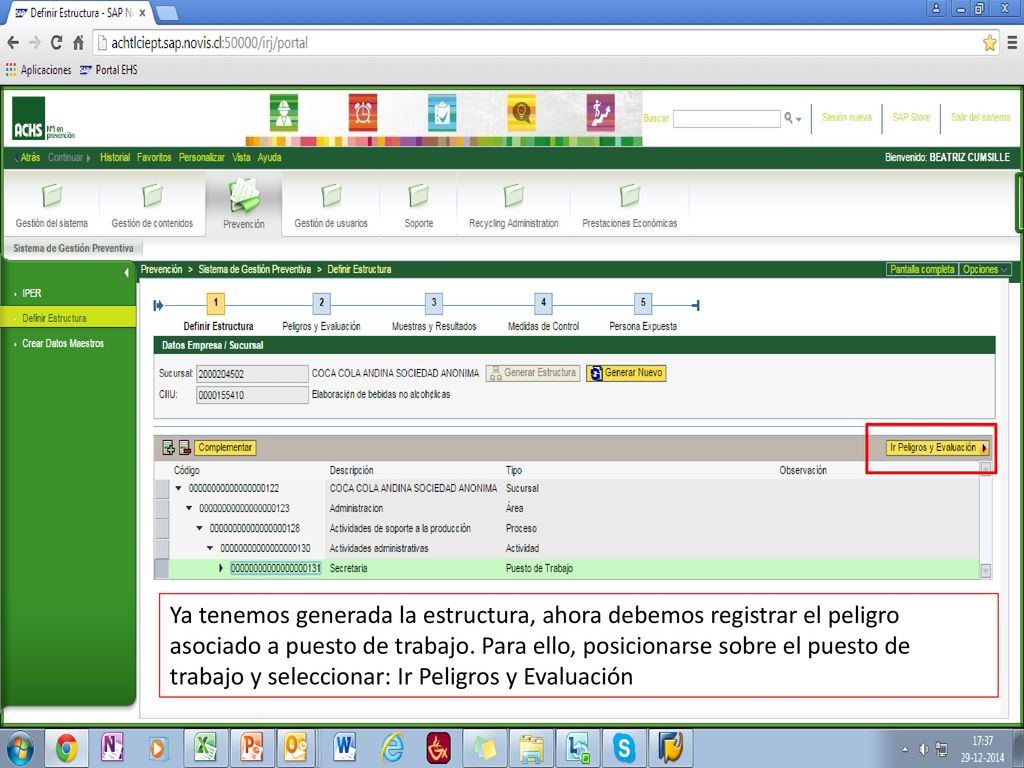
Task: Open Recycling Administration folder icon
Action: click(x=513, y=195)
